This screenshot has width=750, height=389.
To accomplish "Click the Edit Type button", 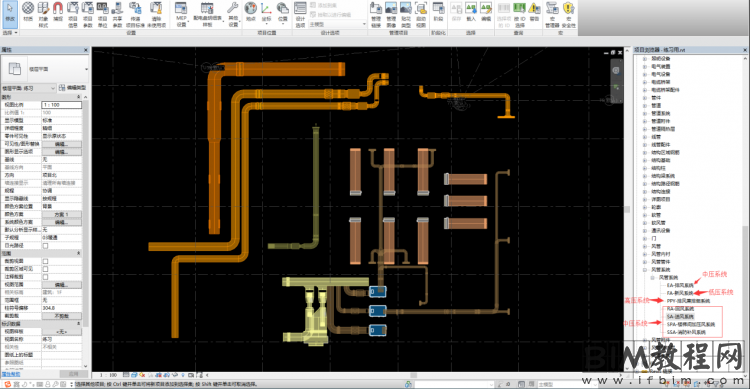I will [72, 88].
